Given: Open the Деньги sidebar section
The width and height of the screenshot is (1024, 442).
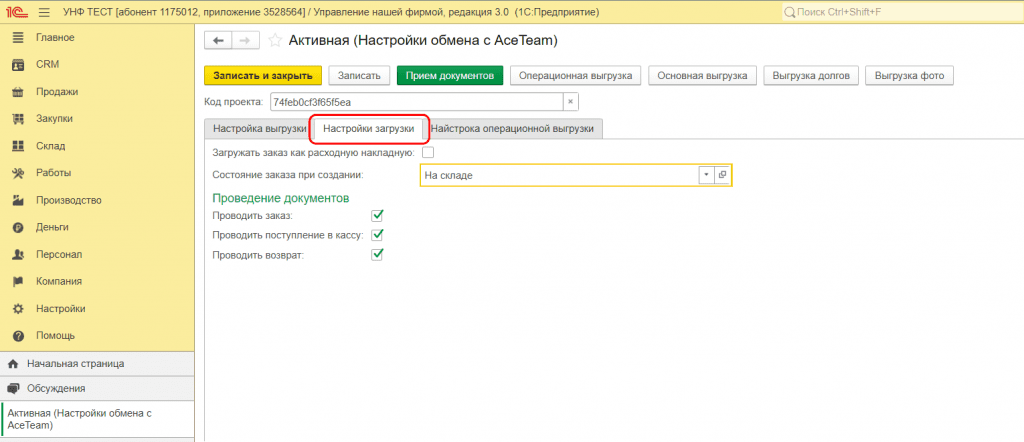Looking at the screenshot, I should pyautogui.click(x=52, y=227).
